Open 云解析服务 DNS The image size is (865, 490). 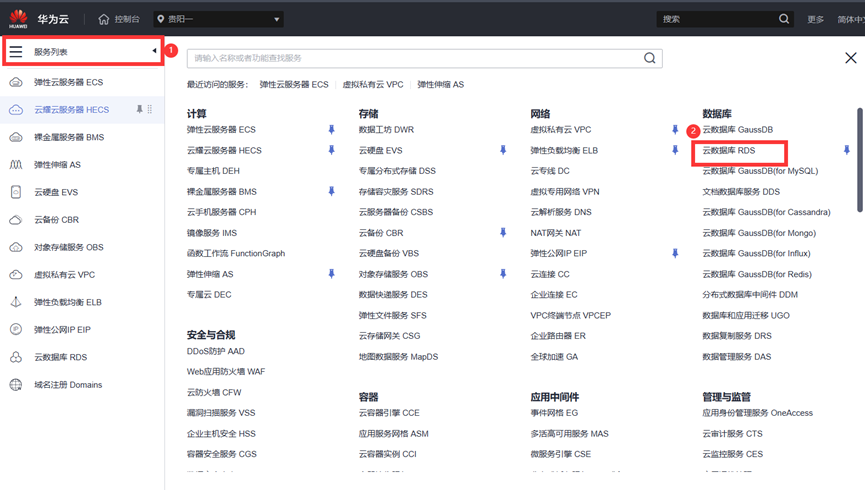(561, 212)
